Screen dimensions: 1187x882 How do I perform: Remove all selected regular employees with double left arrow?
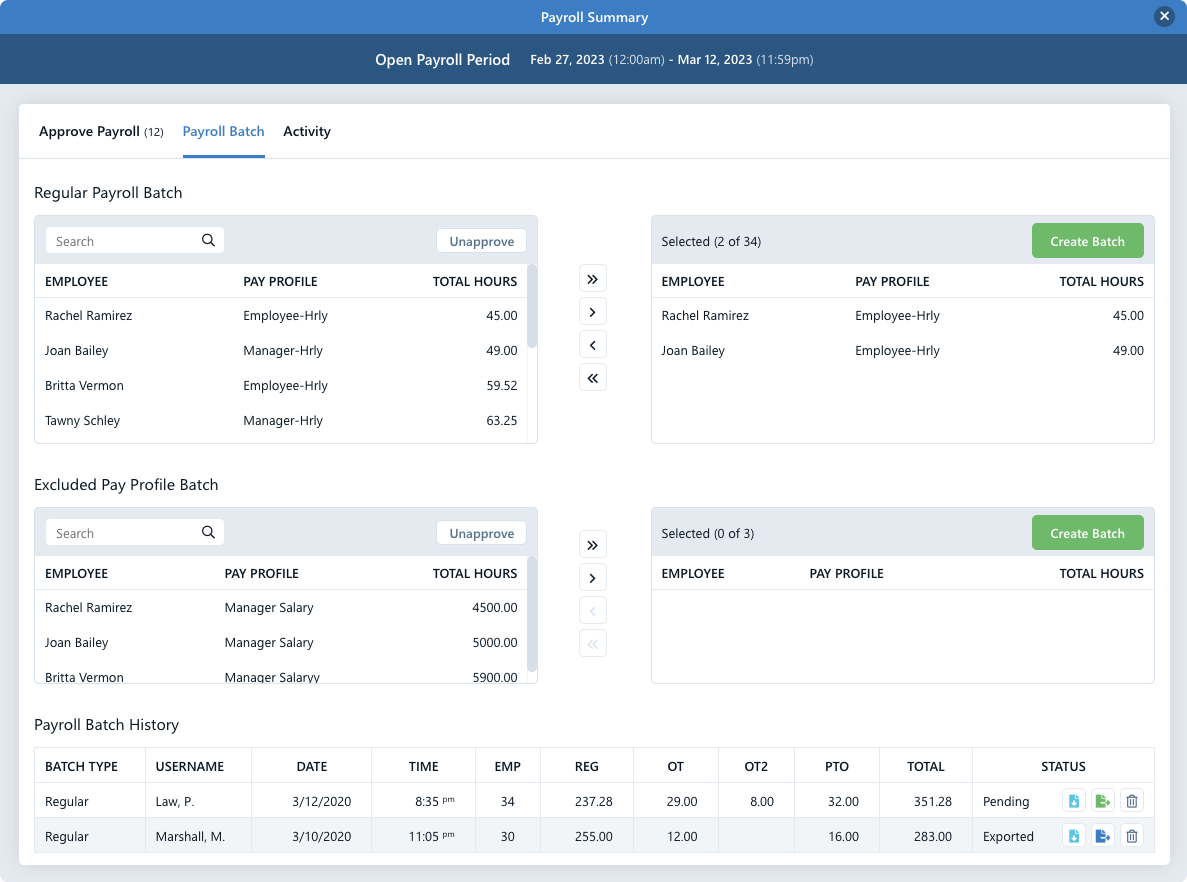(592, 377)
